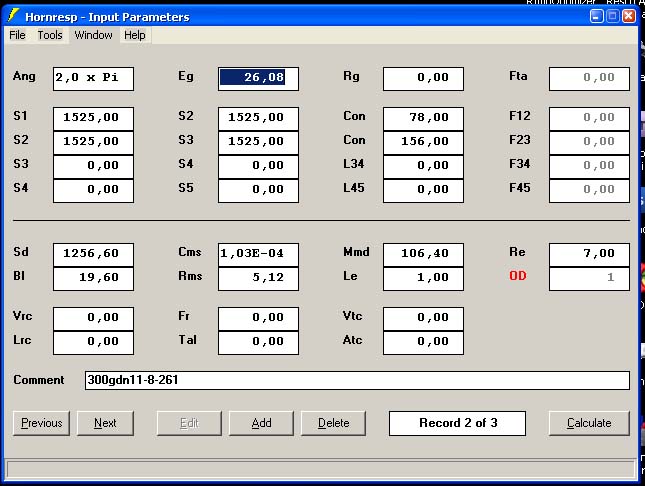This screenshot has width=645, height=486.
Task: Open the Window menu
Action: (x=93, y=35)
